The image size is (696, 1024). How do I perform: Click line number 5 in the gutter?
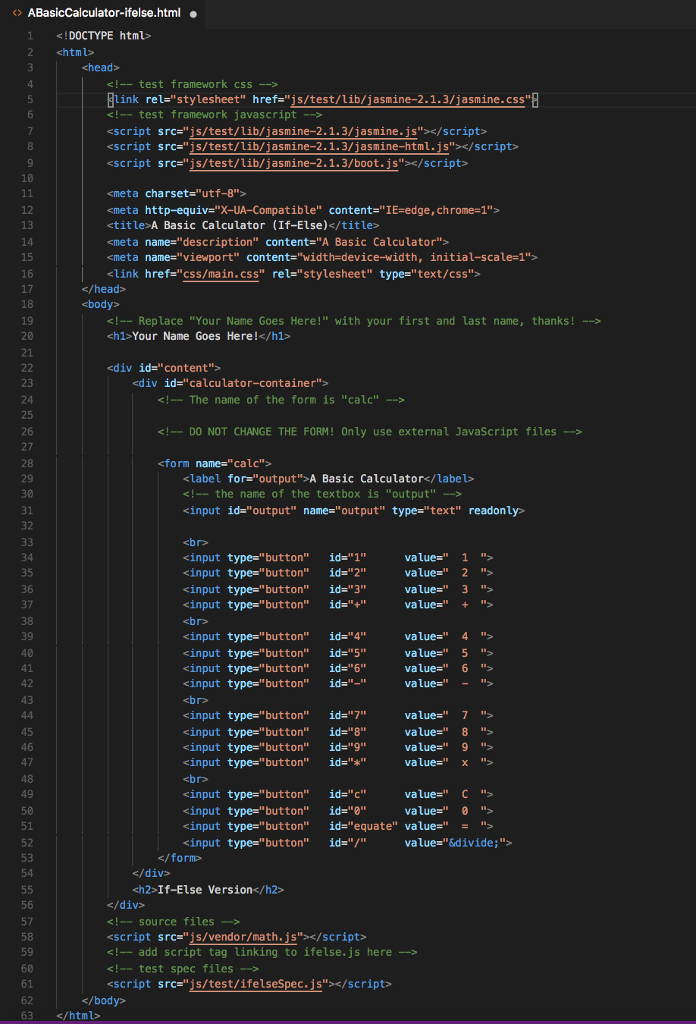tap(30, 100)
